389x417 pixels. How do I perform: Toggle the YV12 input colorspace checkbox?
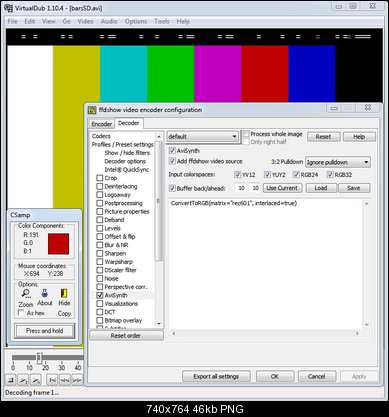click(237, 174)
